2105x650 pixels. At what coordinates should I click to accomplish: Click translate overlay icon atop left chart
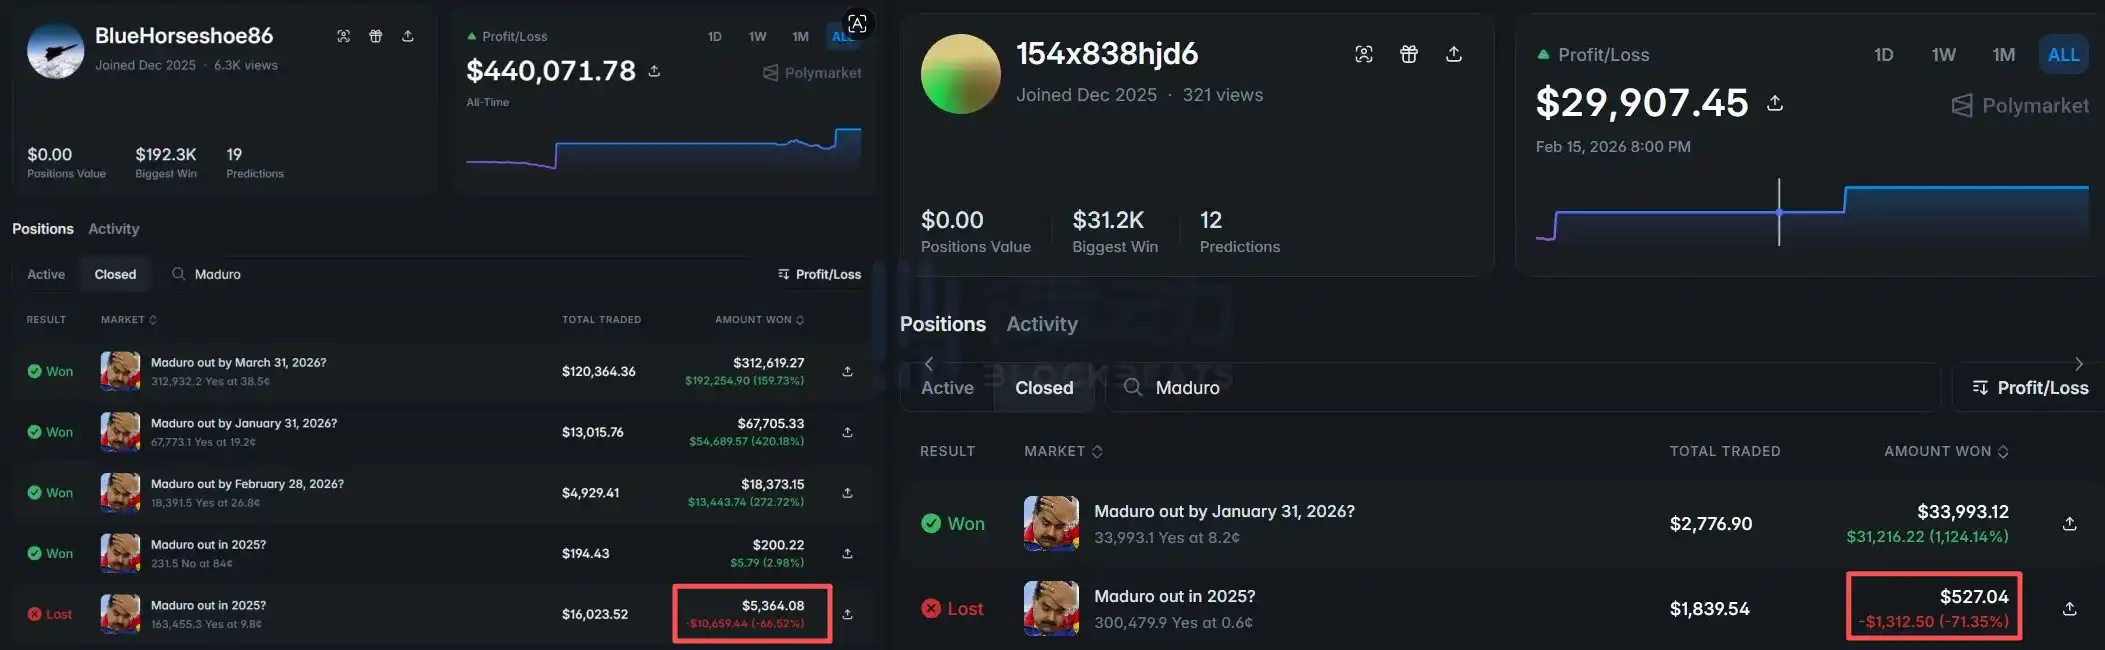click(x=857, y=23)
